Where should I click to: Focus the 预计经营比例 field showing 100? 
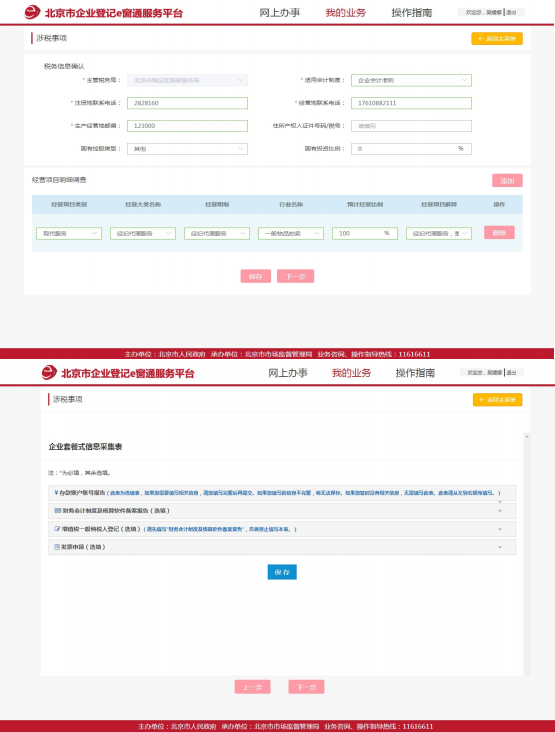tap(365, 233)
